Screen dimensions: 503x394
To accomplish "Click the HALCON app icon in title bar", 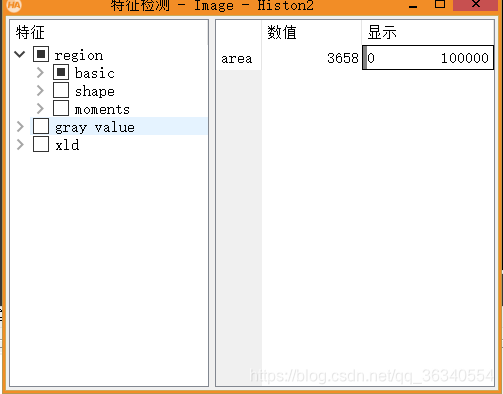I will [14, 5].
